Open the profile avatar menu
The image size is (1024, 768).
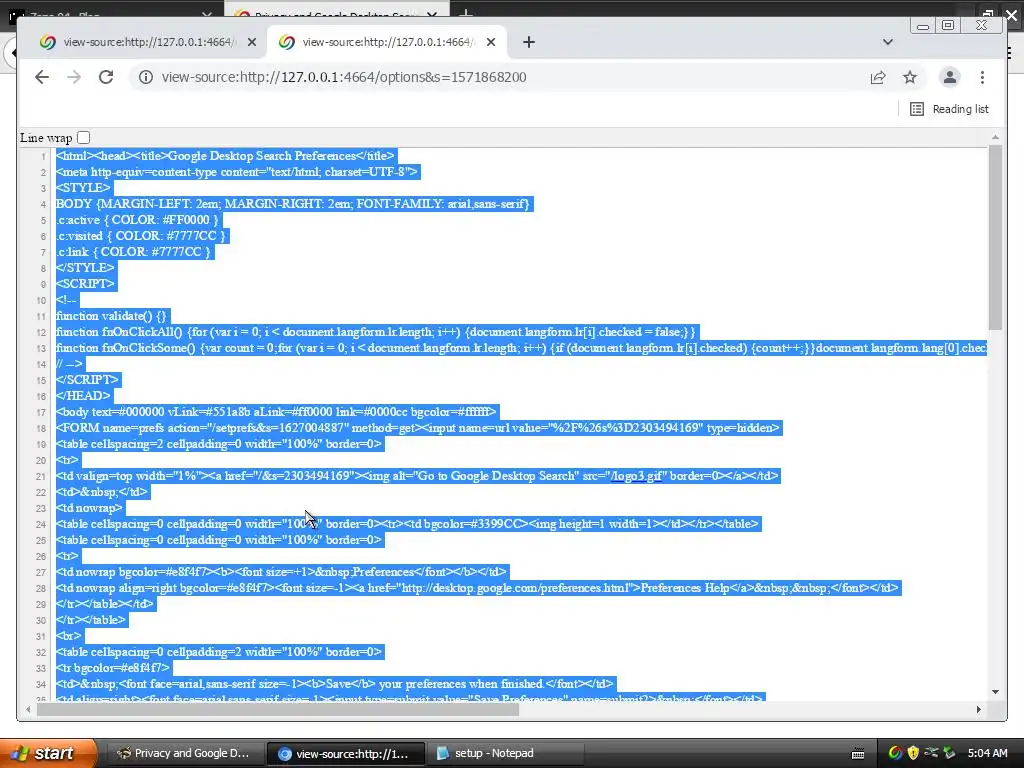[x=950, y=77]
